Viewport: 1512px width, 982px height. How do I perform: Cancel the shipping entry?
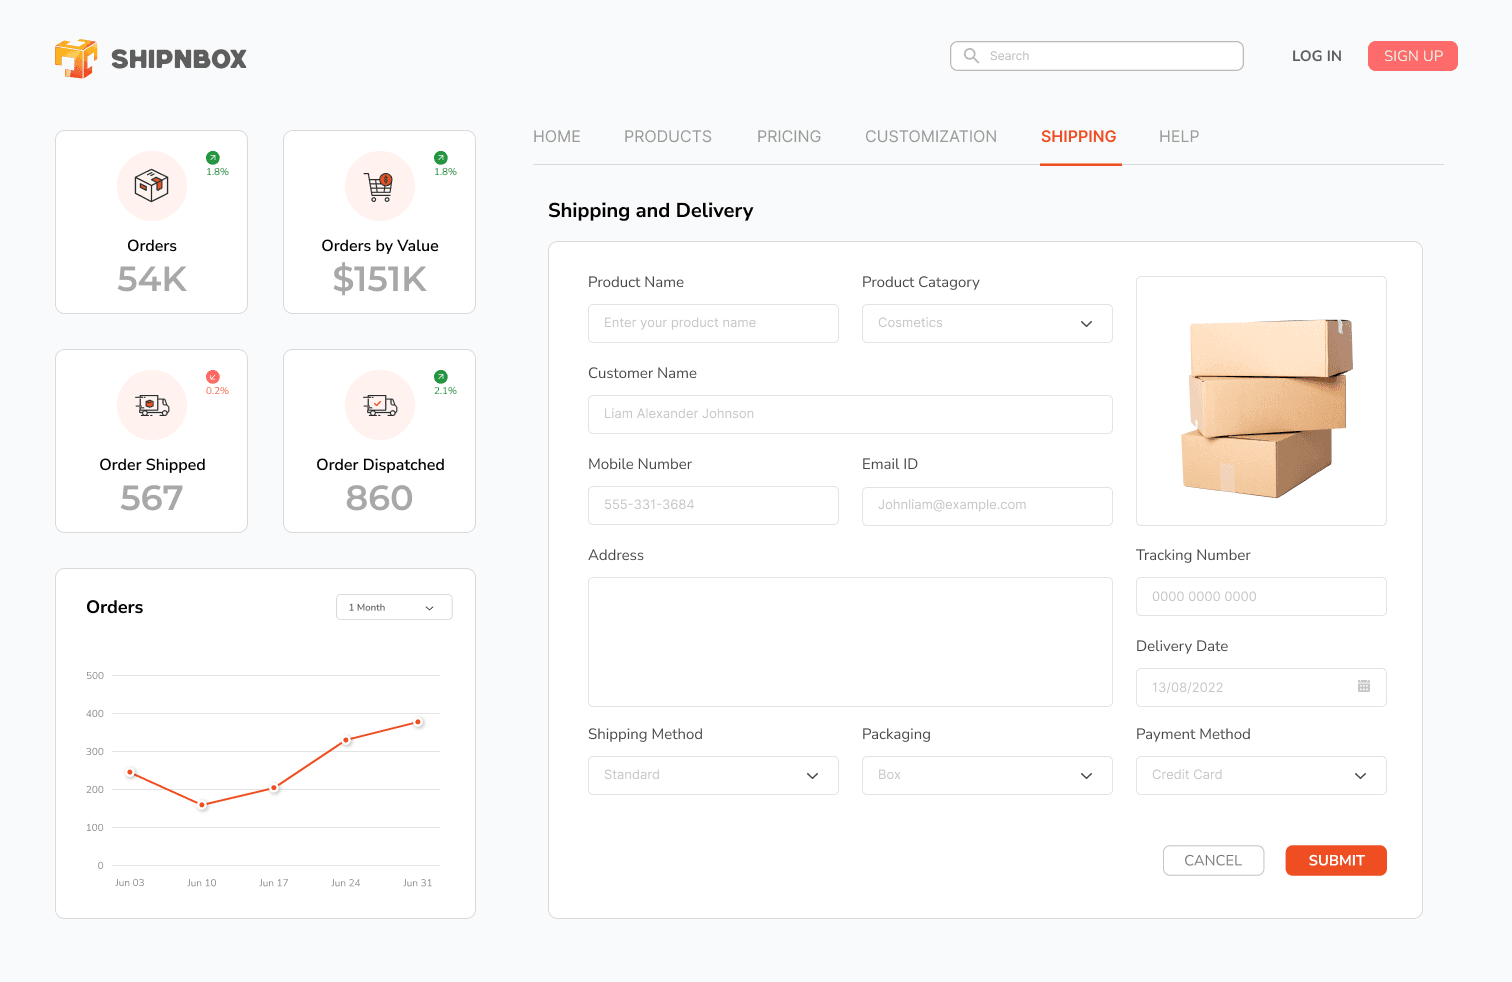1213,860
